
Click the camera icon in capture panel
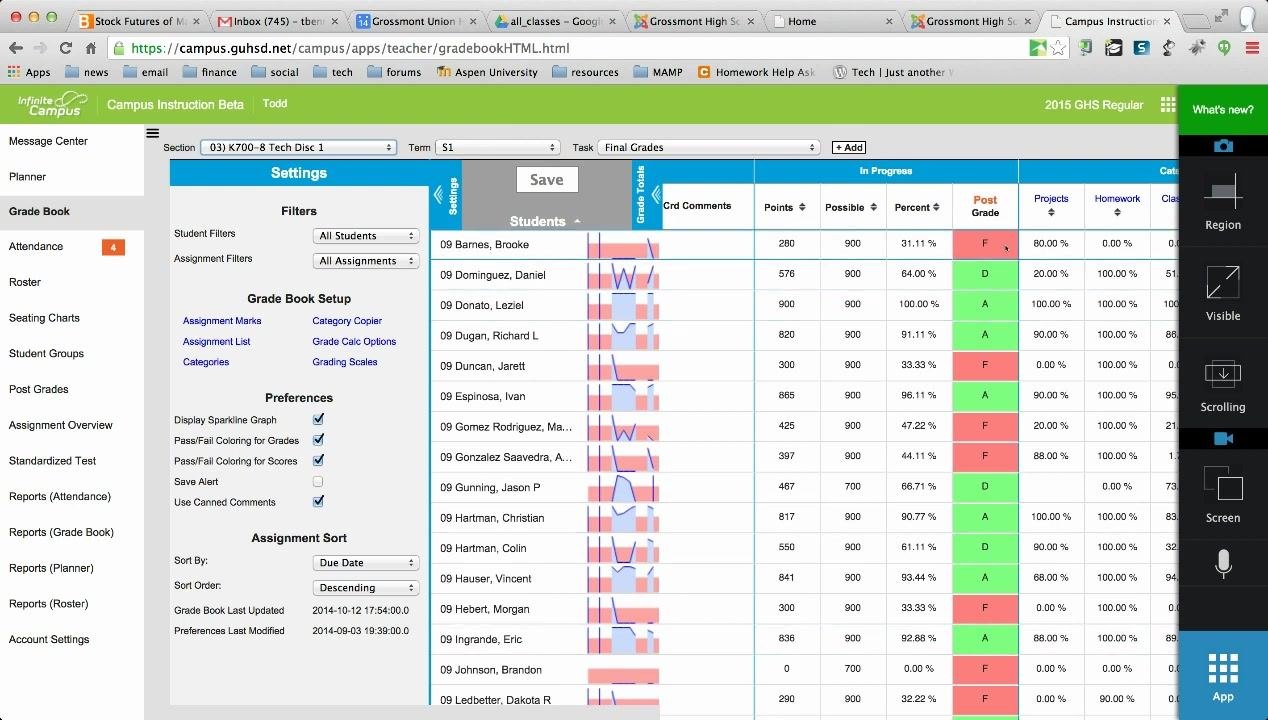point(1223,146)
